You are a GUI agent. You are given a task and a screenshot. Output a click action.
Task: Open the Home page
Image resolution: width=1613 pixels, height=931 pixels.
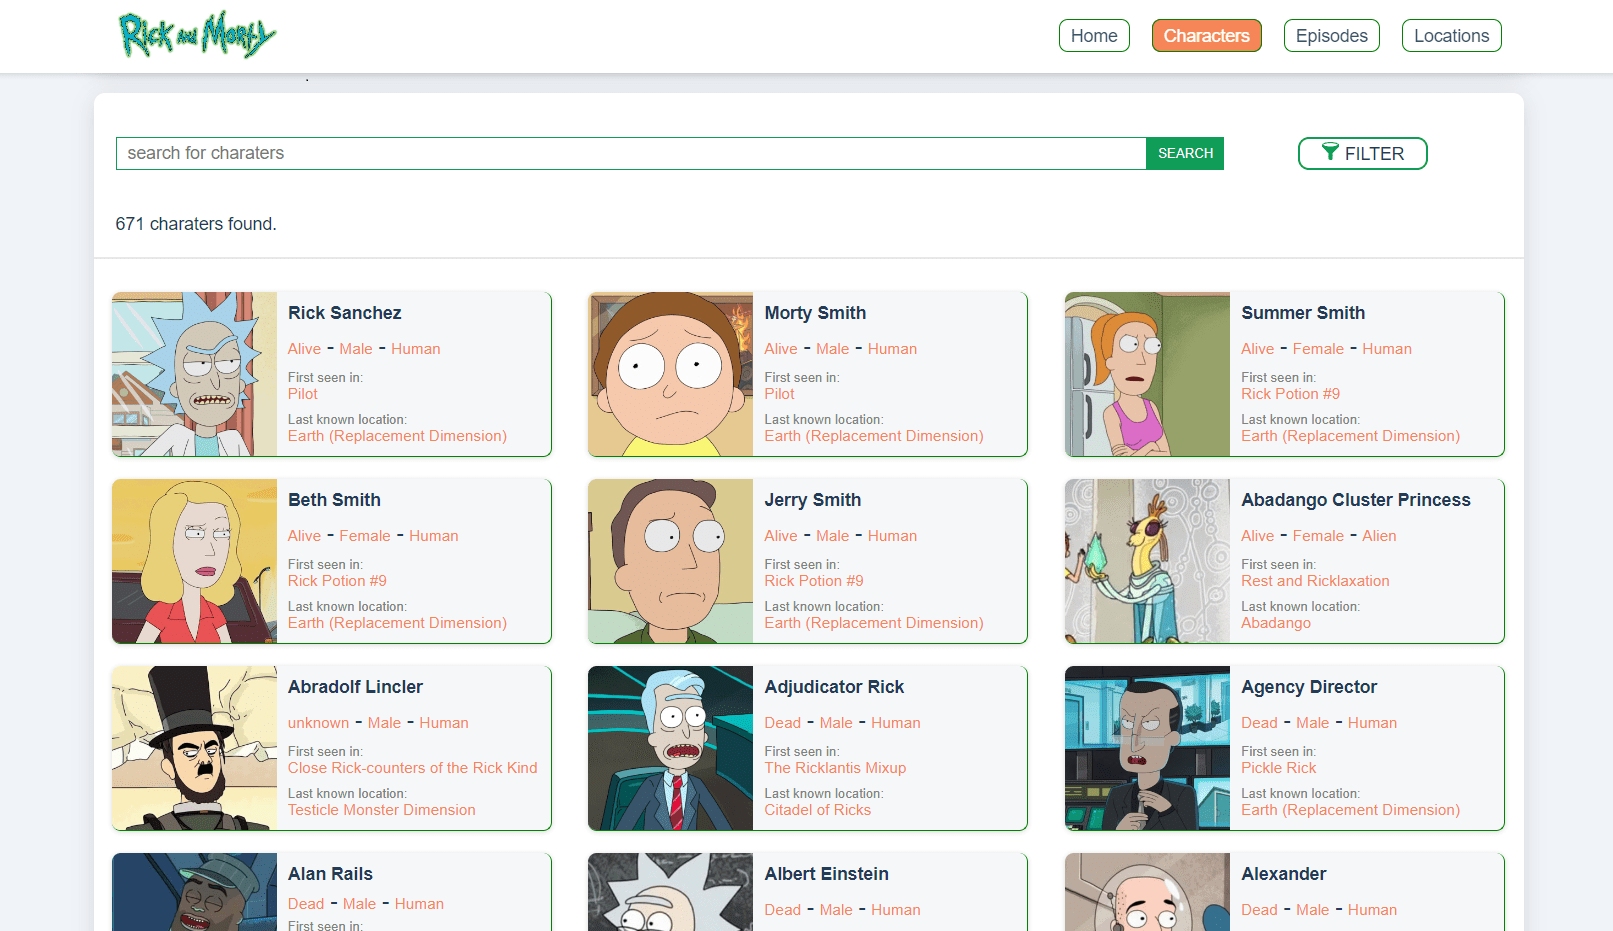1094,36
